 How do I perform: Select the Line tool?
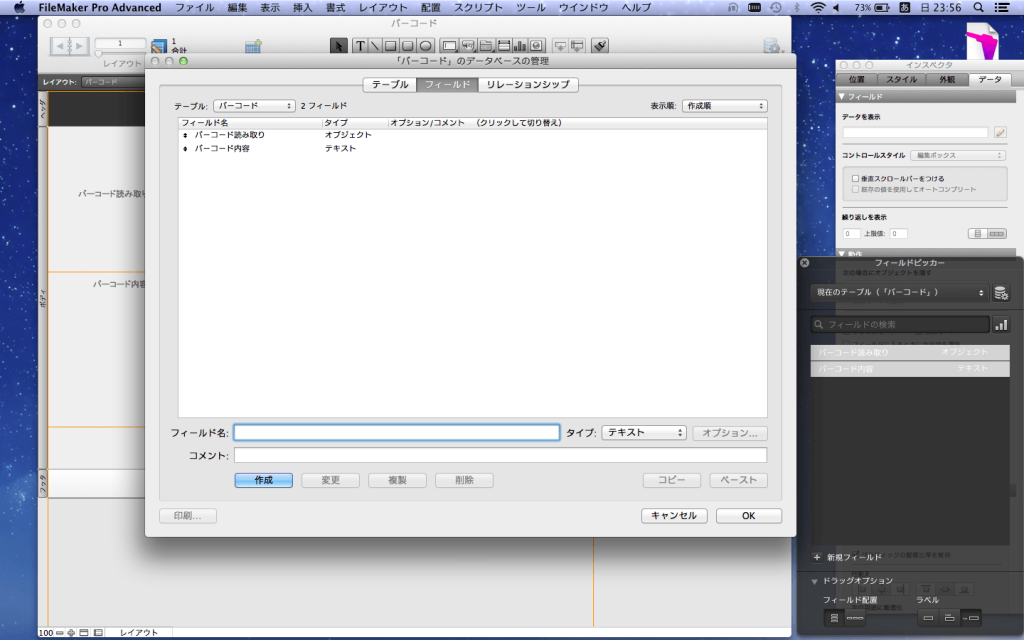click(374, 45)
